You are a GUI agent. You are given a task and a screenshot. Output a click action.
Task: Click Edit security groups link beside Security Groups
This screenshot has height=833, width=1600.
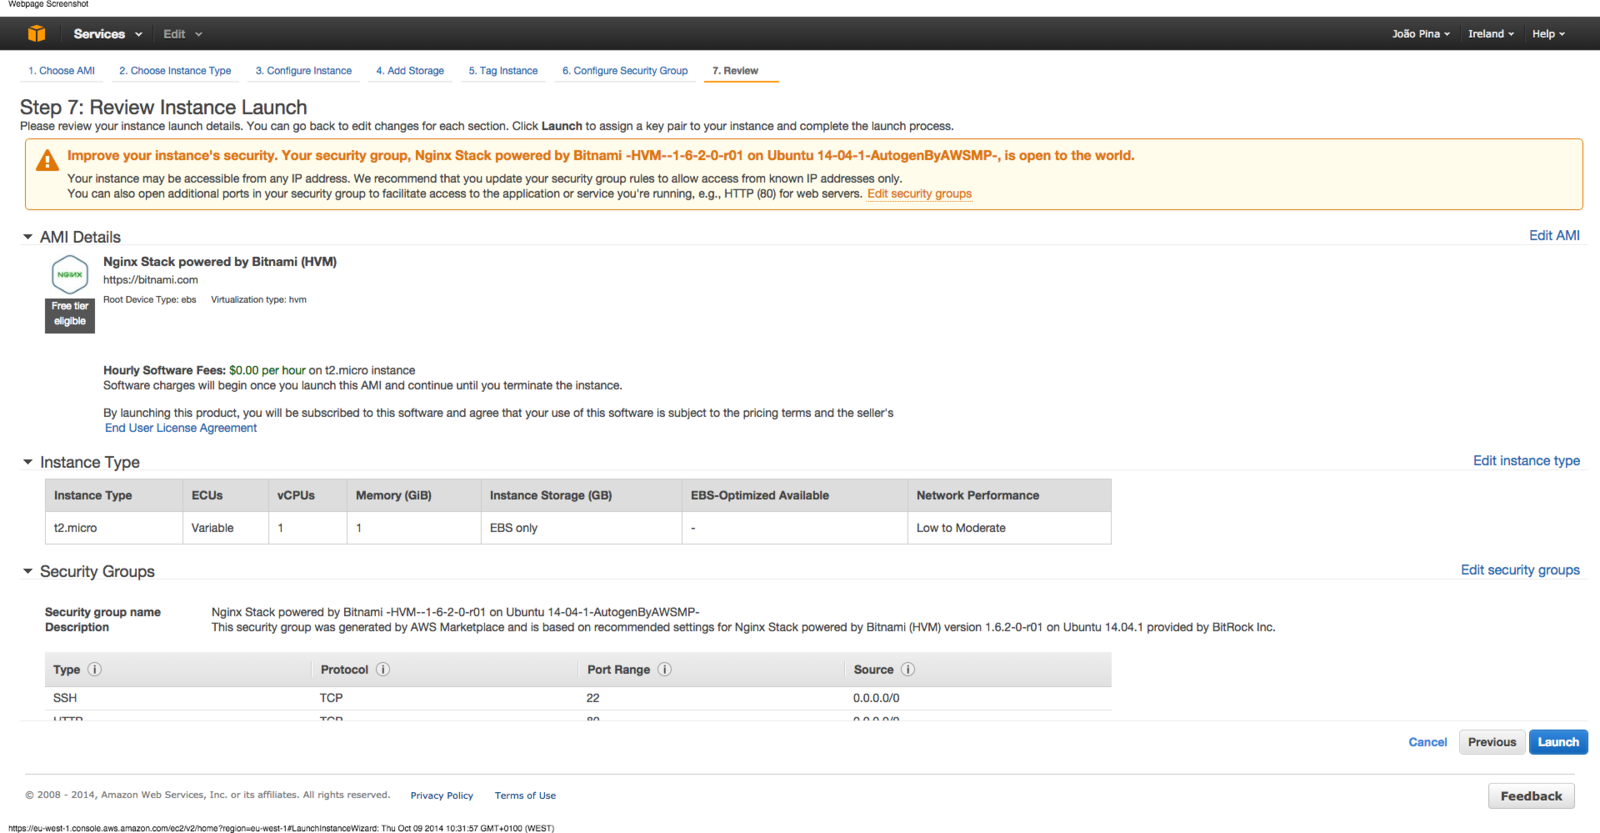coord(1520,570)
